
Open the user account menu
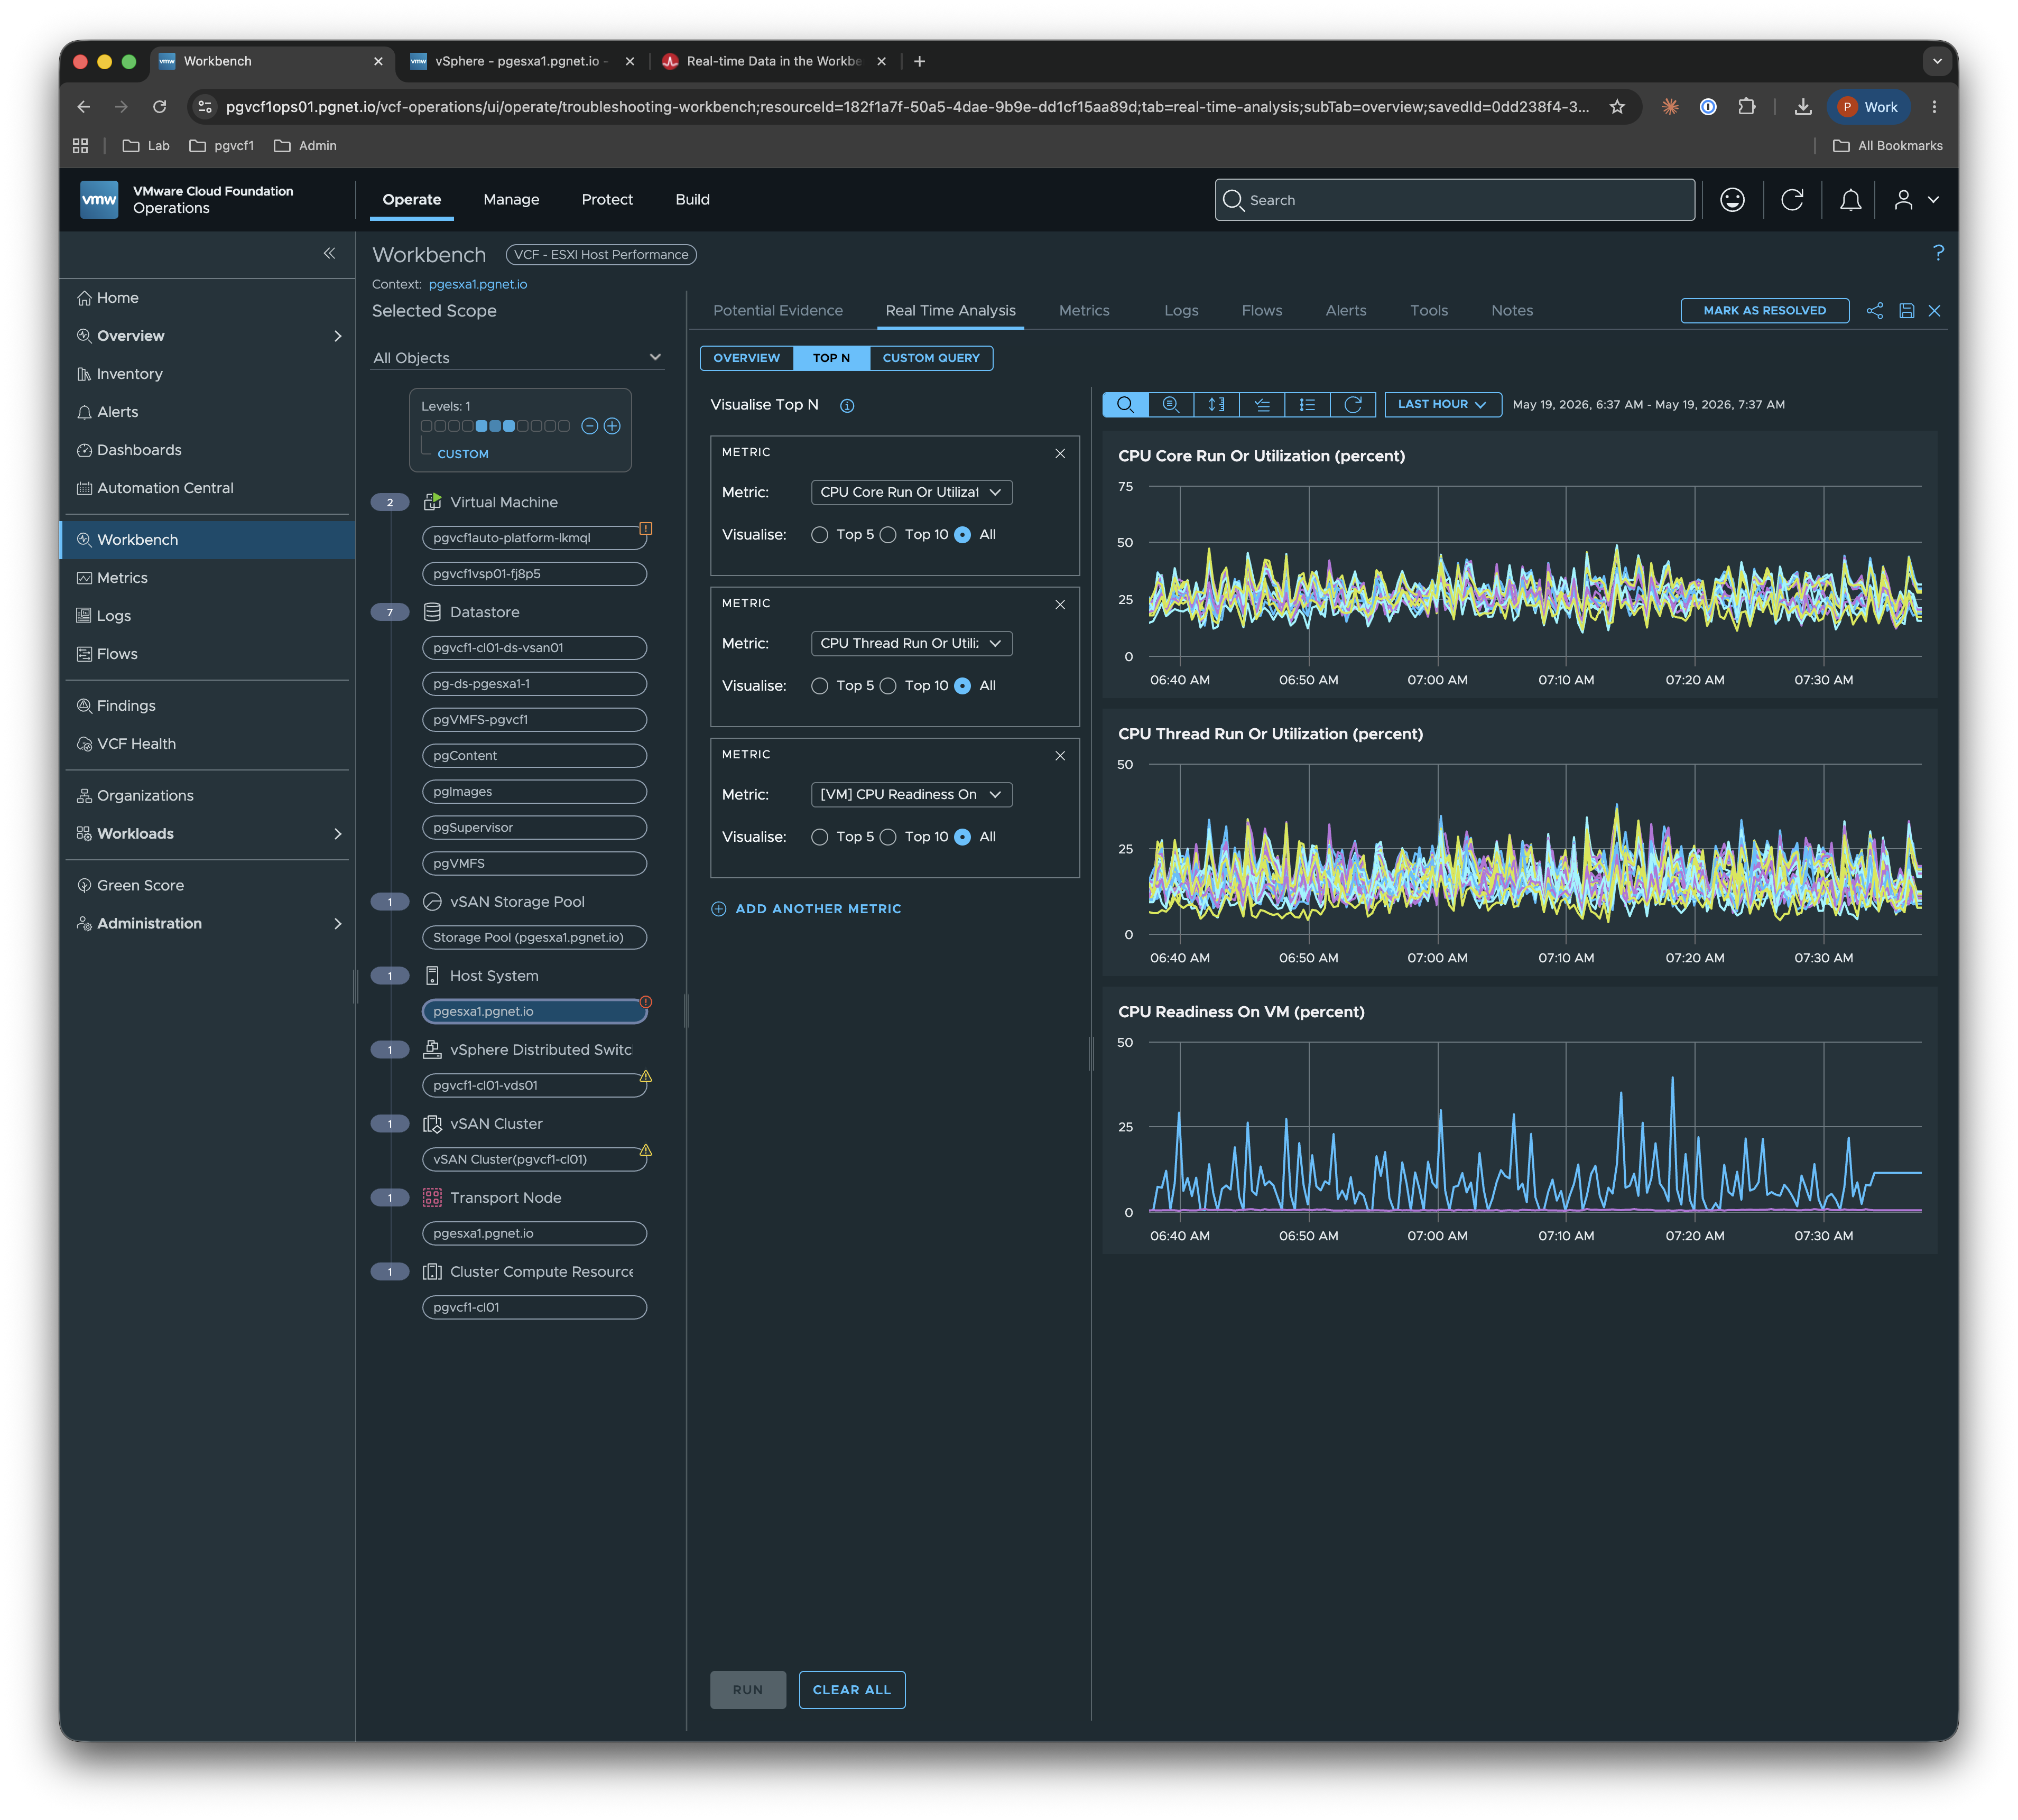pos(1915,200)
